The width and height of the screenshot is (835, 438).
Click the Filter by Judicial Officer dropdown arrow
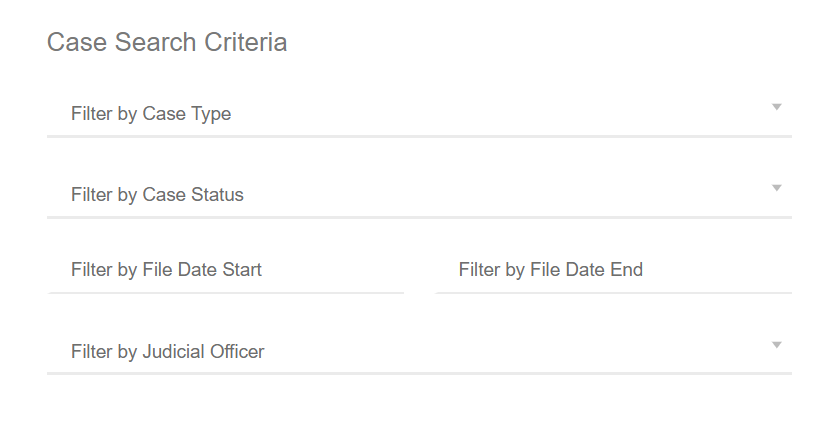pos(776,345)
